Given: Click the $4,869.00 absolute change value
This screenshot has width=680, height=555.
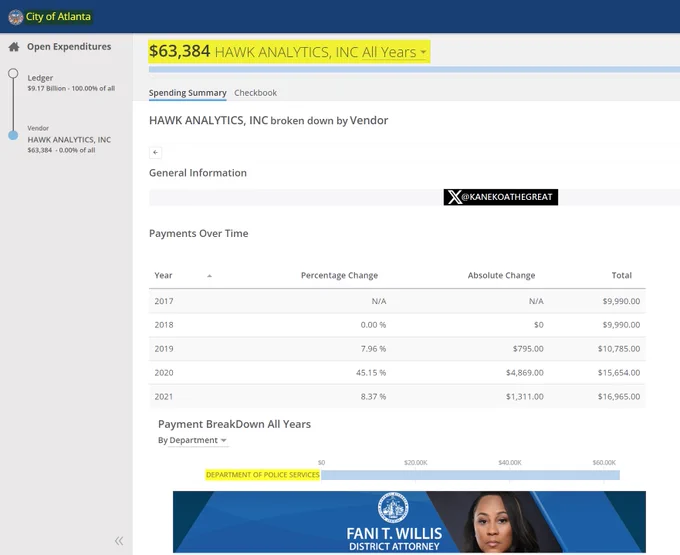Looking at the screenshot, I should (x=525, y=372).
